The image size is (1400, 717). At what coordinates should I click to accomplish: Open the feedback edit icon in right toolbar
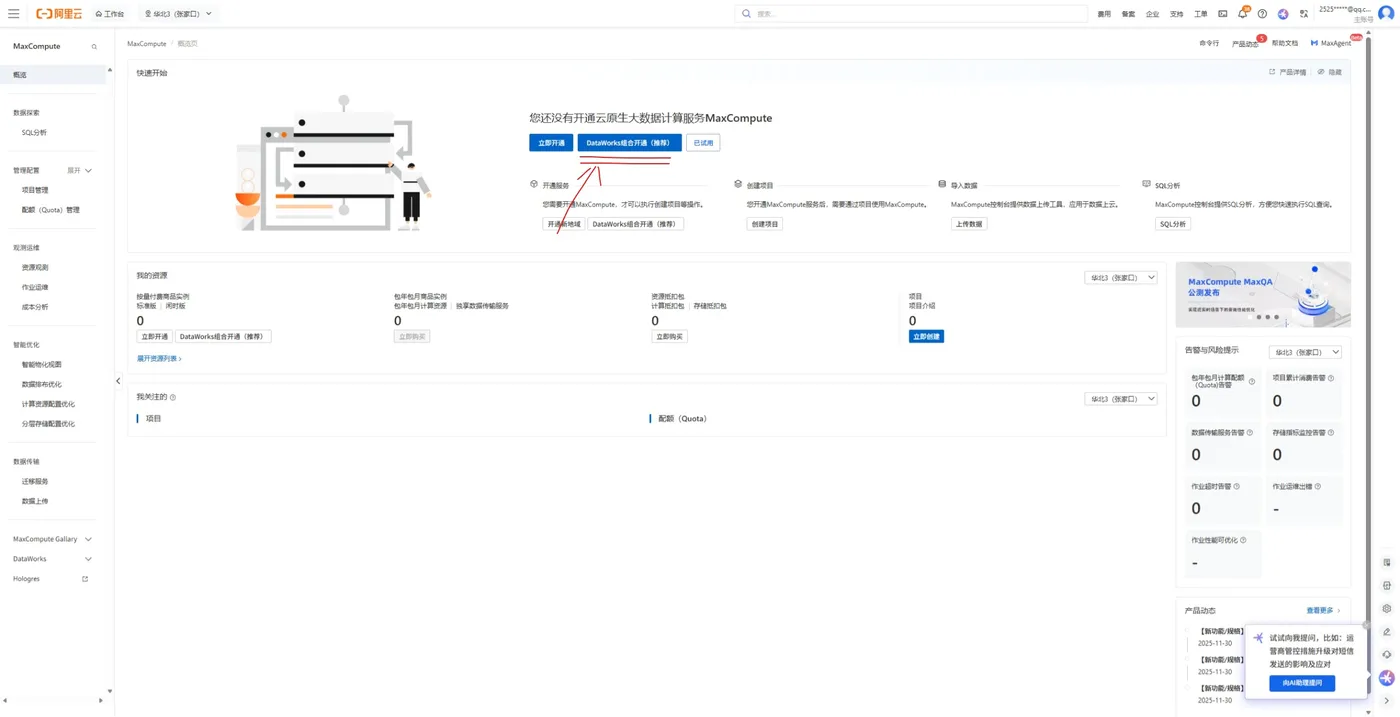tap(1387, 632)
